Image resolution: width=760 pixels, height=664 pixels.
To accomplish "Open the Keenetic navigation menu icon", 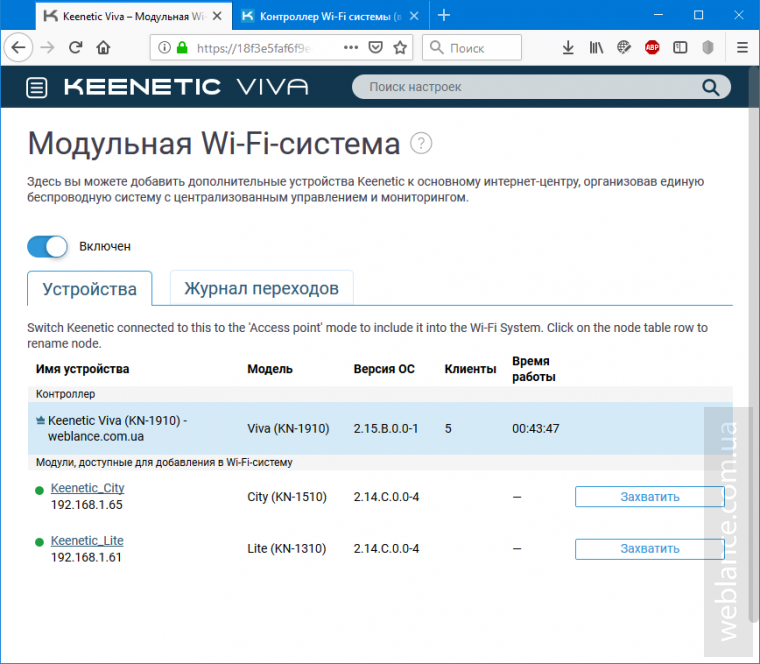I will tap(37, 88).
